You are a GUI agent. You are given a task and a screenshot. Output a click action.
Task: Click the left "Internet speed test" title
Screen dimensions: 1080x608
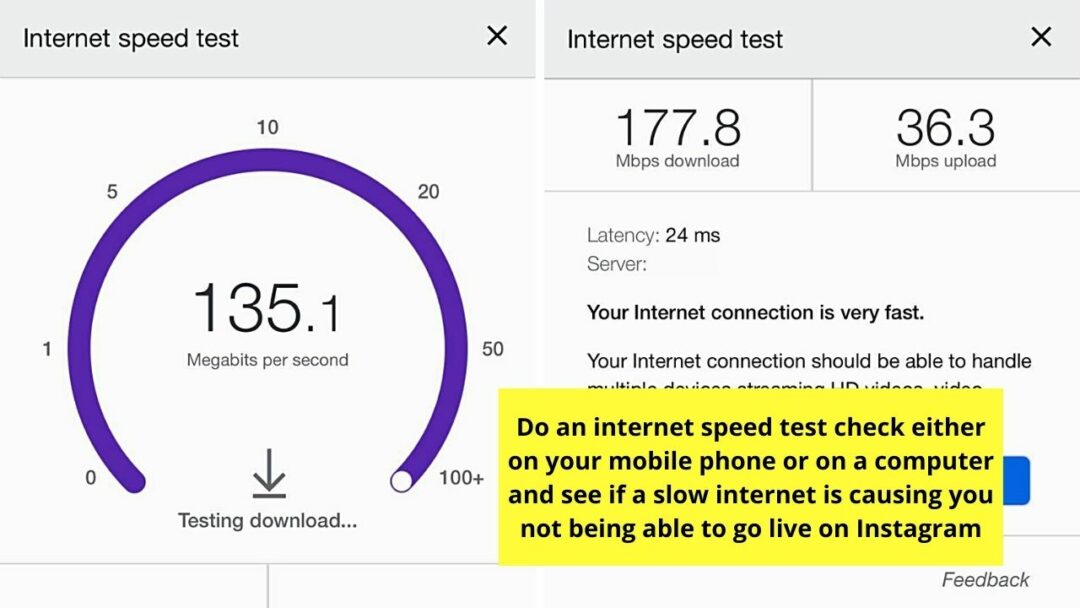coord(131,39)
